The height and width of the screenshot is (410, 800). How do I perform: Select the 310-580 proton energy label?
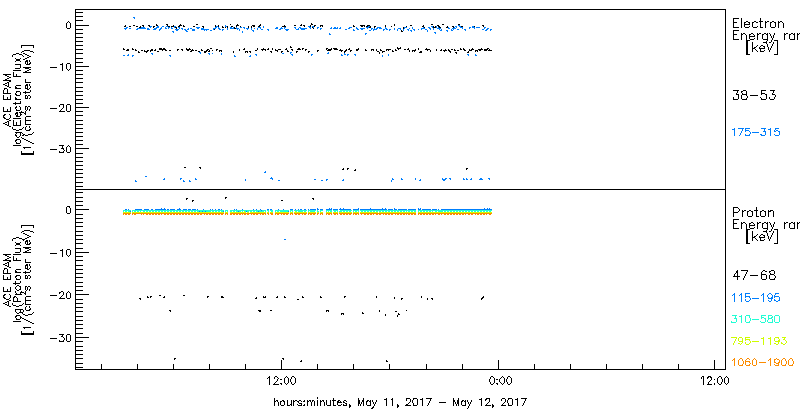coord(756,320)
